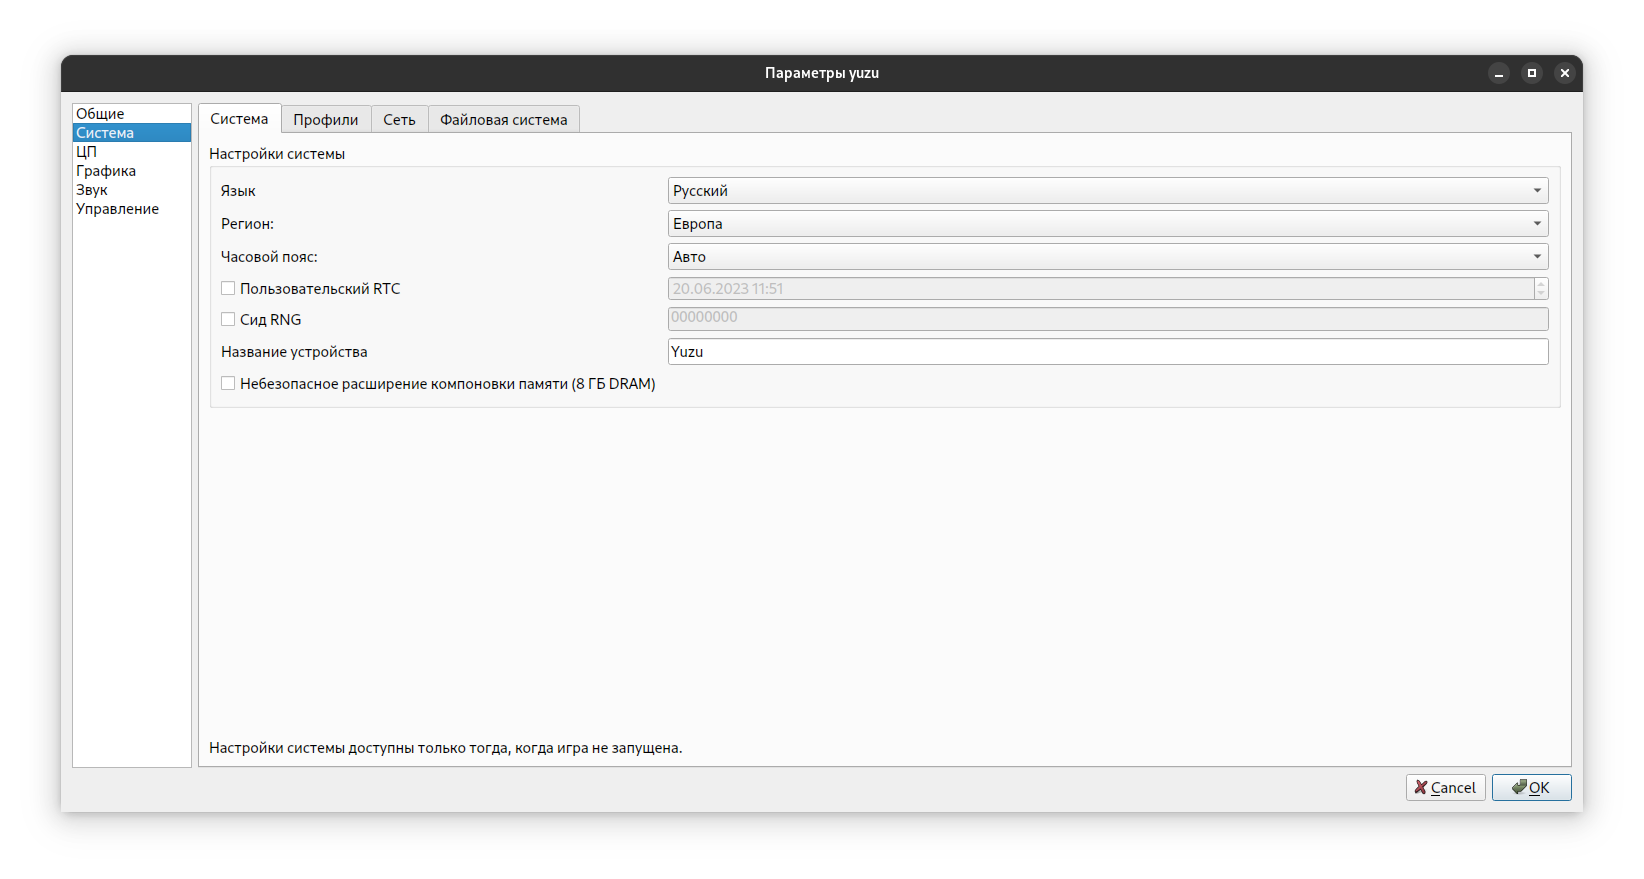Click the RNG seed field showing 00000000
This screenshot has height=879, width=1644.
1108,319
